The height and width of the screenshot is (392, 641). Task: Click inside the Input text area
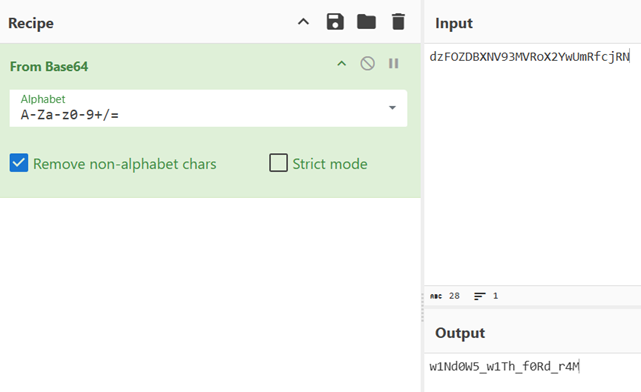click(x=532, y=164)
